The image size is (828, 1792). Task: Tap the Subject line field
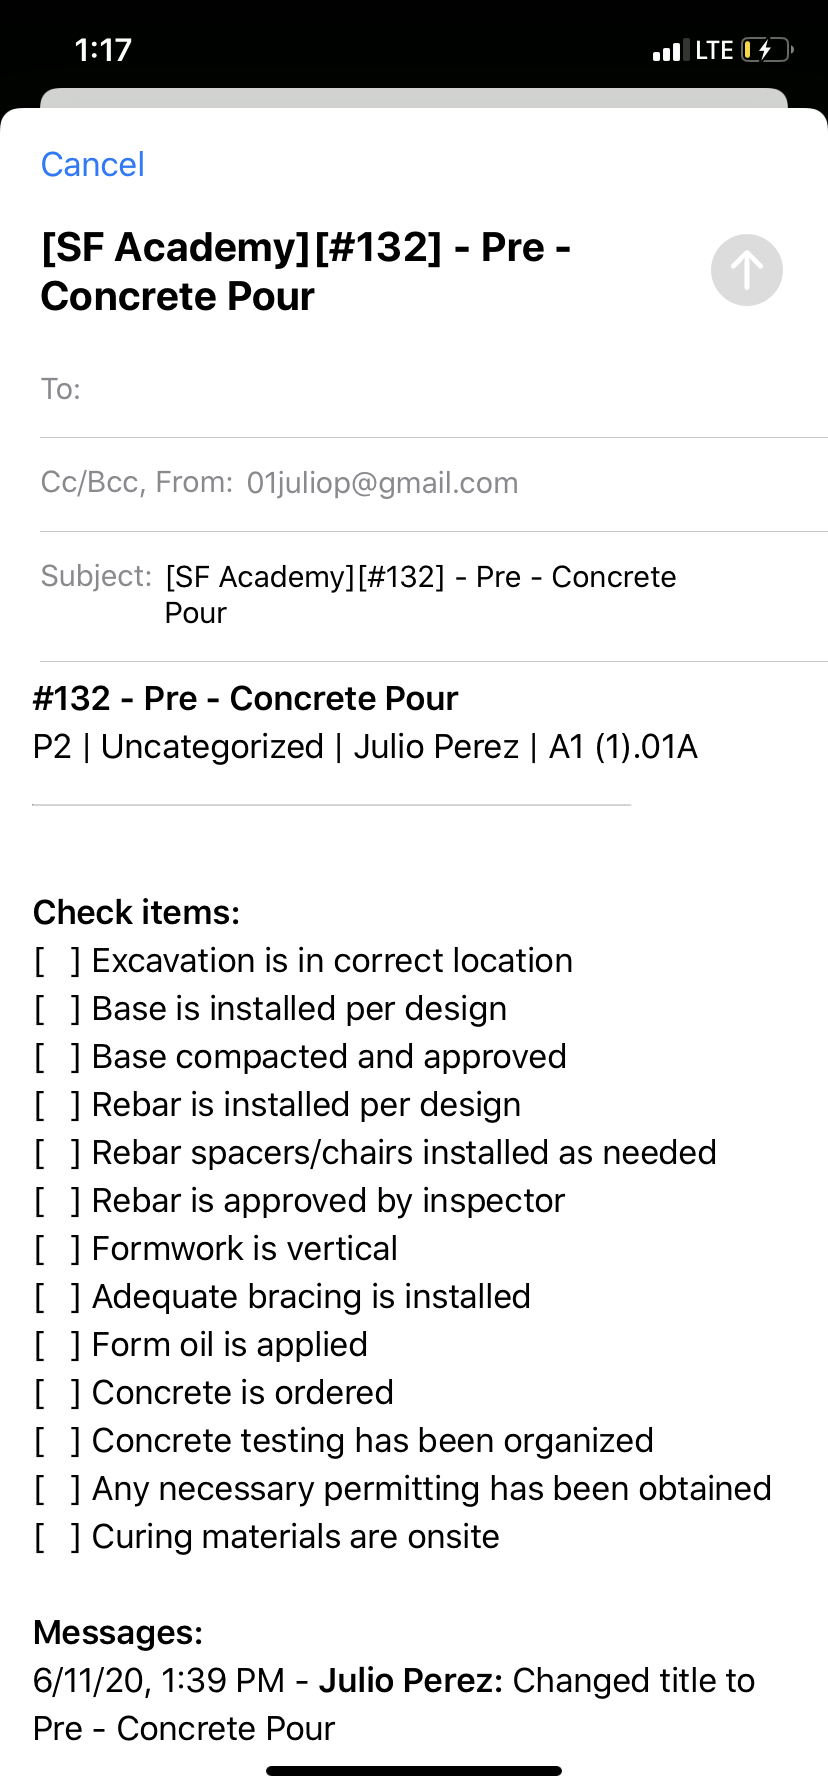420,595
